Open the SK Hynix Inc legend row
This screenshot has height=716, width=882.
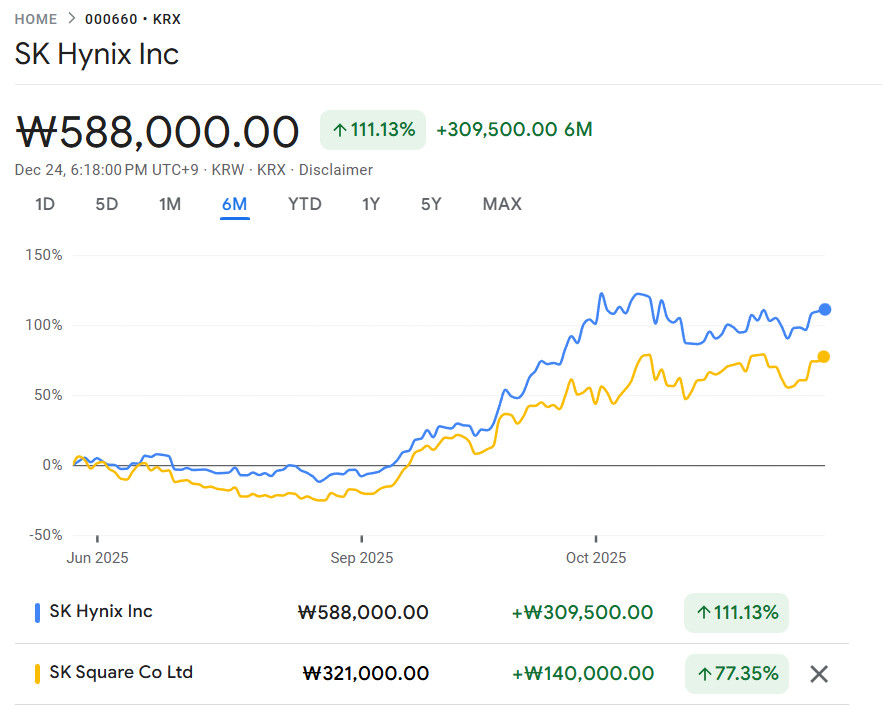click(x=100, y=612)
